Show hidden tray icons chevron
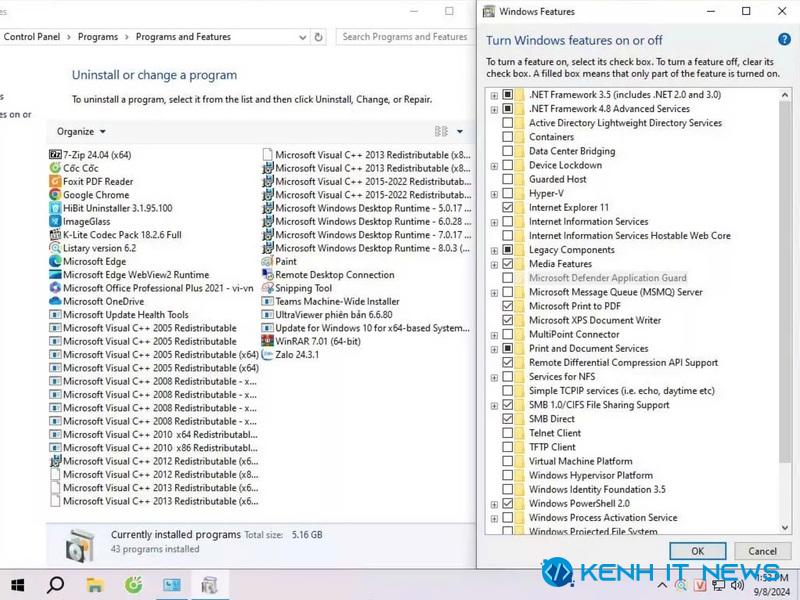This screenshot has height=600, width=800. click(x=662, y=585)
